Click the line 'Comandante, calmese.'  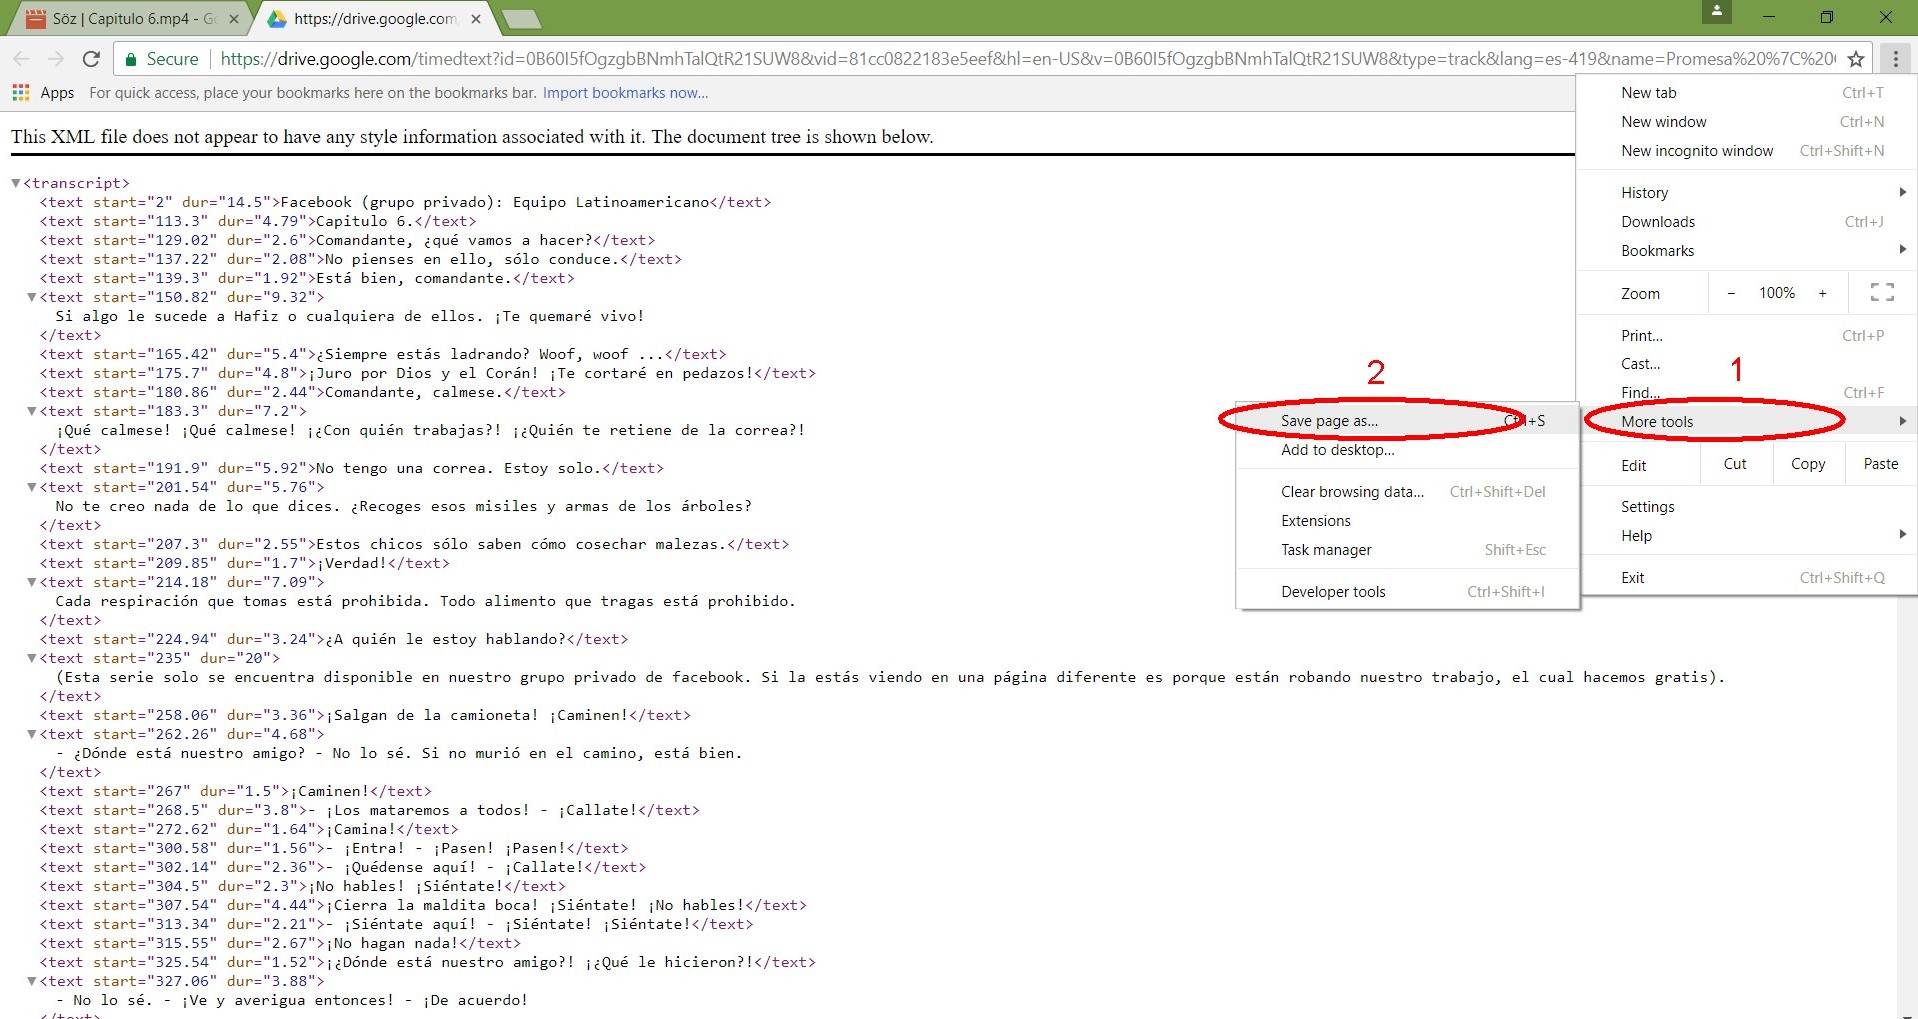click(x=414, y=392)
